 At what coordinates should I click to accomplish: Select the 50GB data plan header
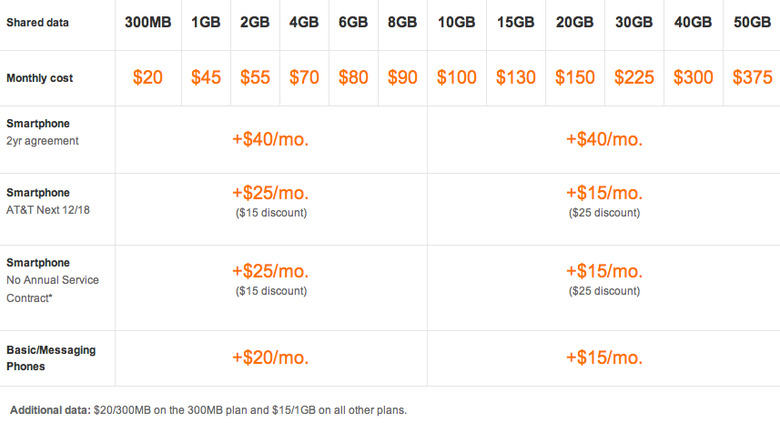pyautogui.click(x=752, y=22)
